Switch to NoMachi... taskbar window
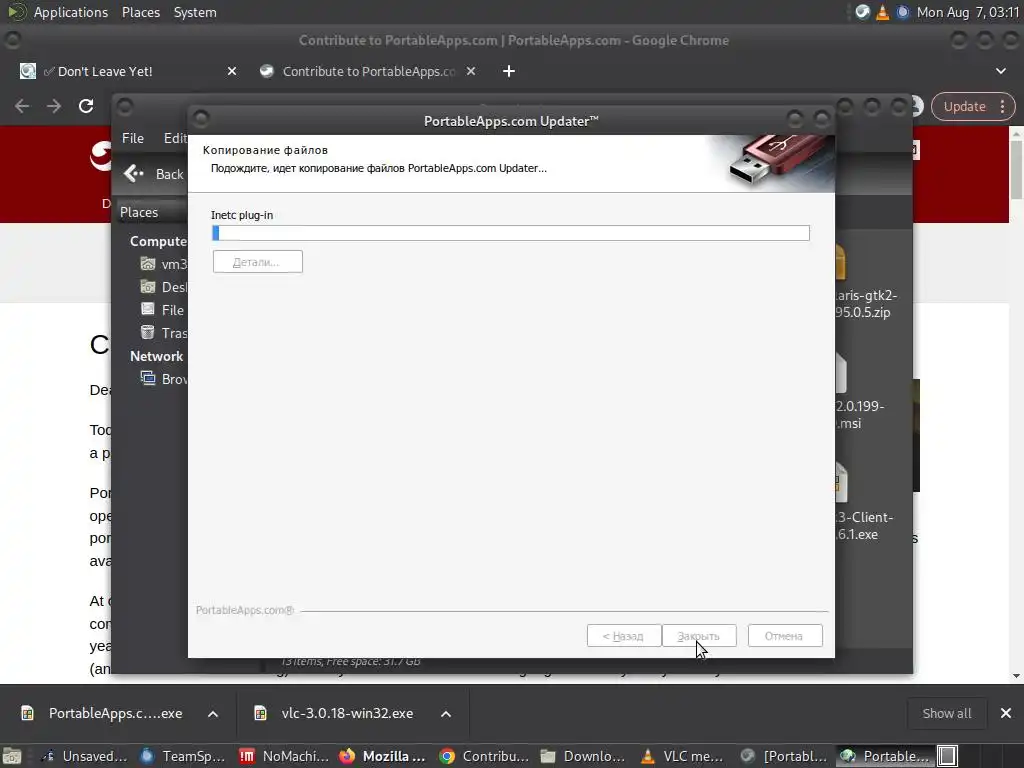This screenshot has width=1024, height=768. (284, 756)
